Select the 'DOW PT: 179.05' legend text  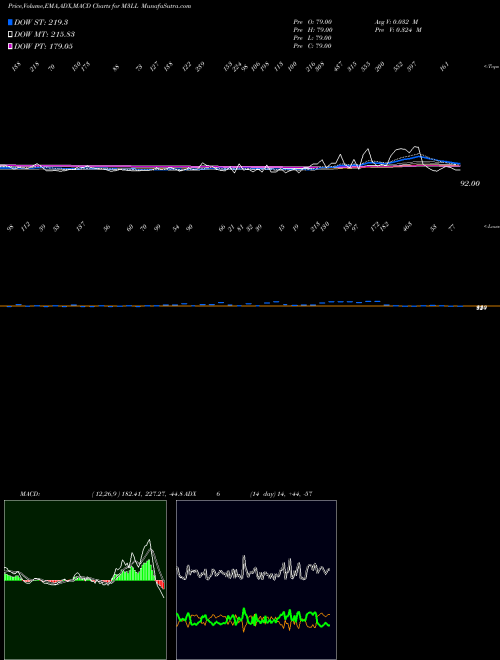[44, 46]
